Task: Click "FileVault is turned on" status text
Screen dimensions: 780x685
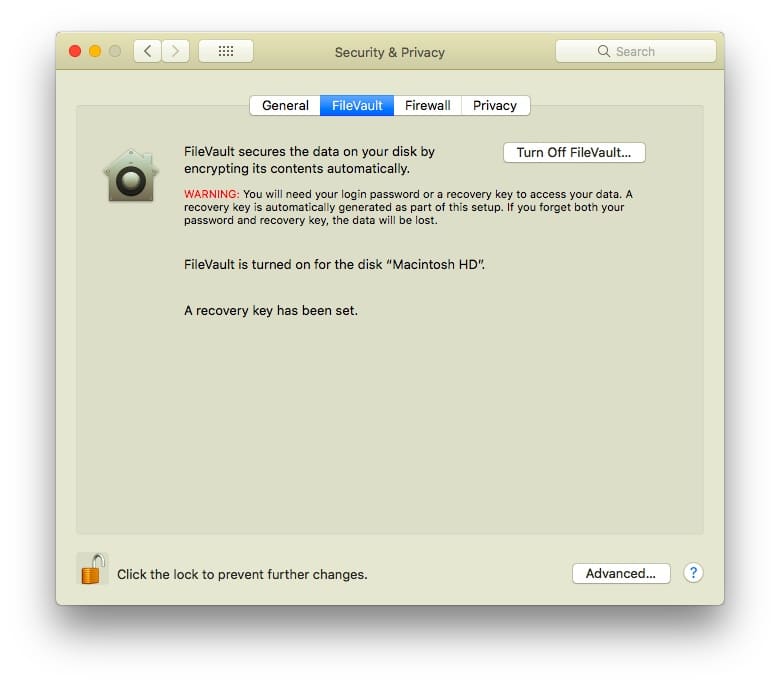Action: click(x=334, y=264)
